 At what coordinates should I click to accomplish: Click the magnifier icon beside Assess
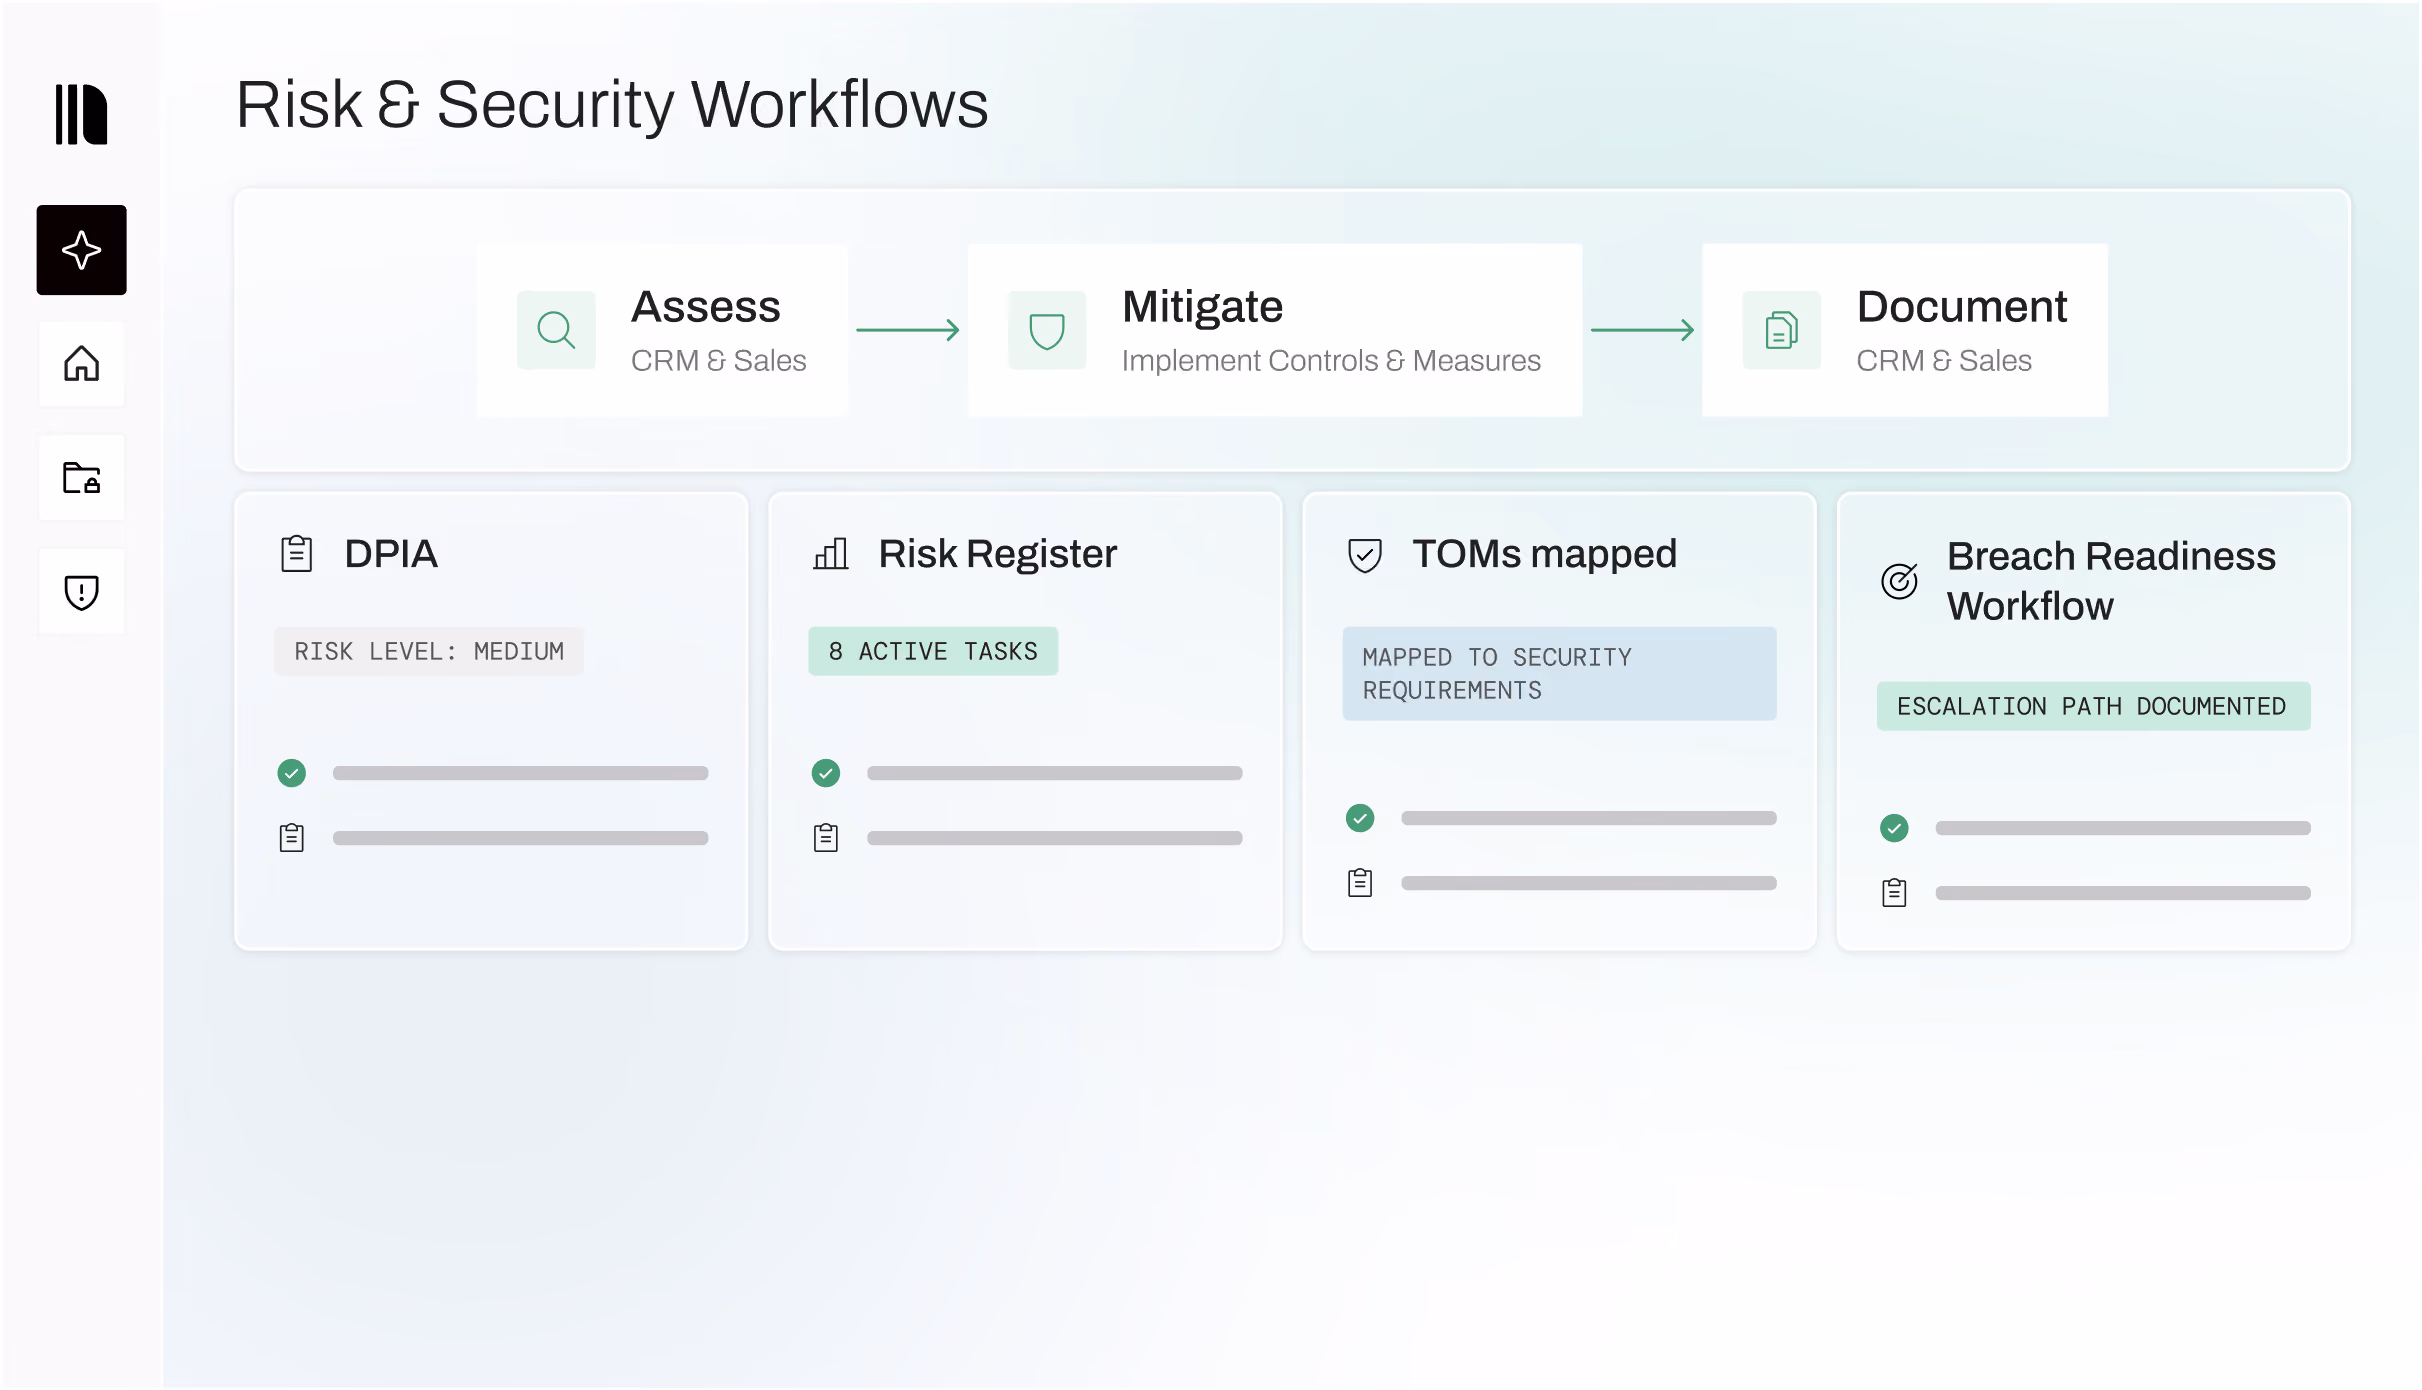tap(556, 330)
